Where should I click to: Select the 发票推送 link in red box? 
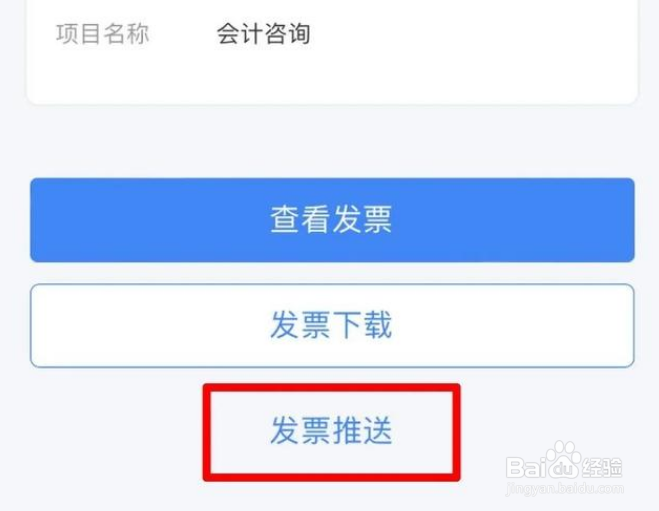coord(331,431)
